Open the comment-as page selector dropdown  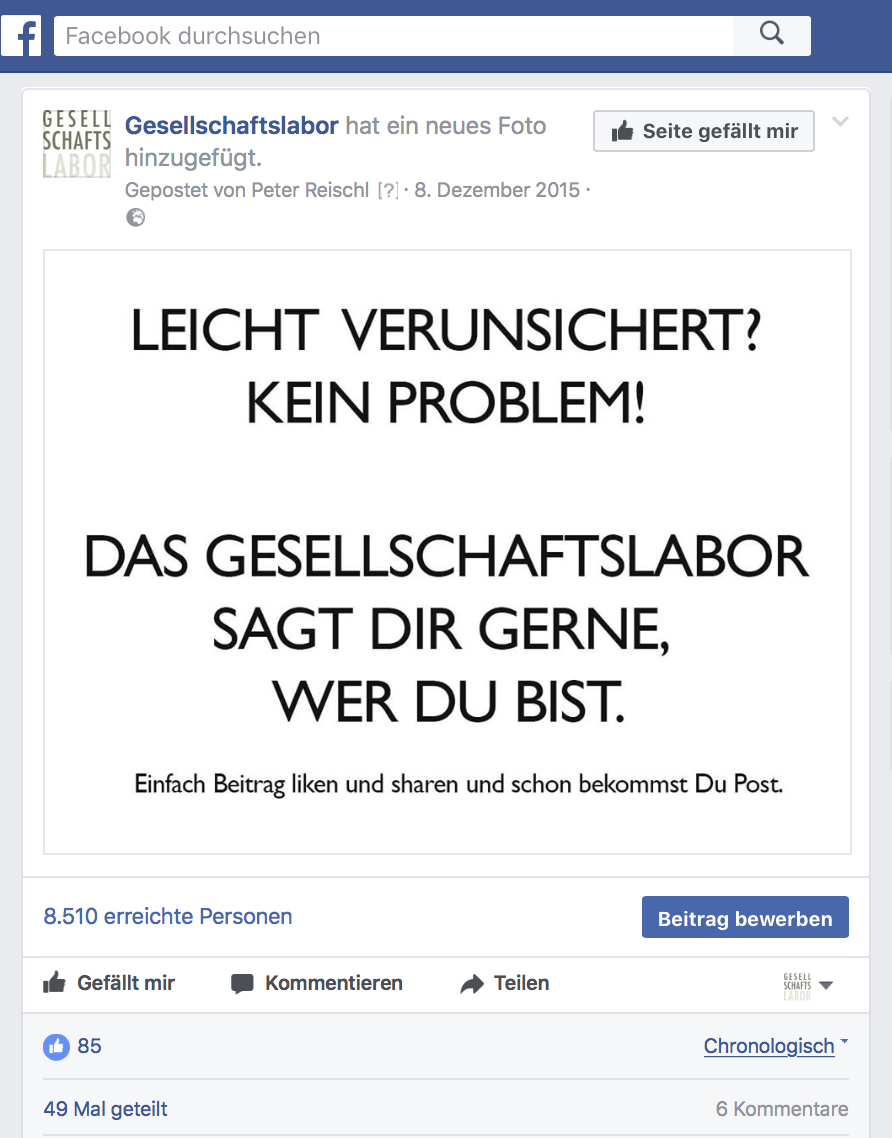click(808, 986)
